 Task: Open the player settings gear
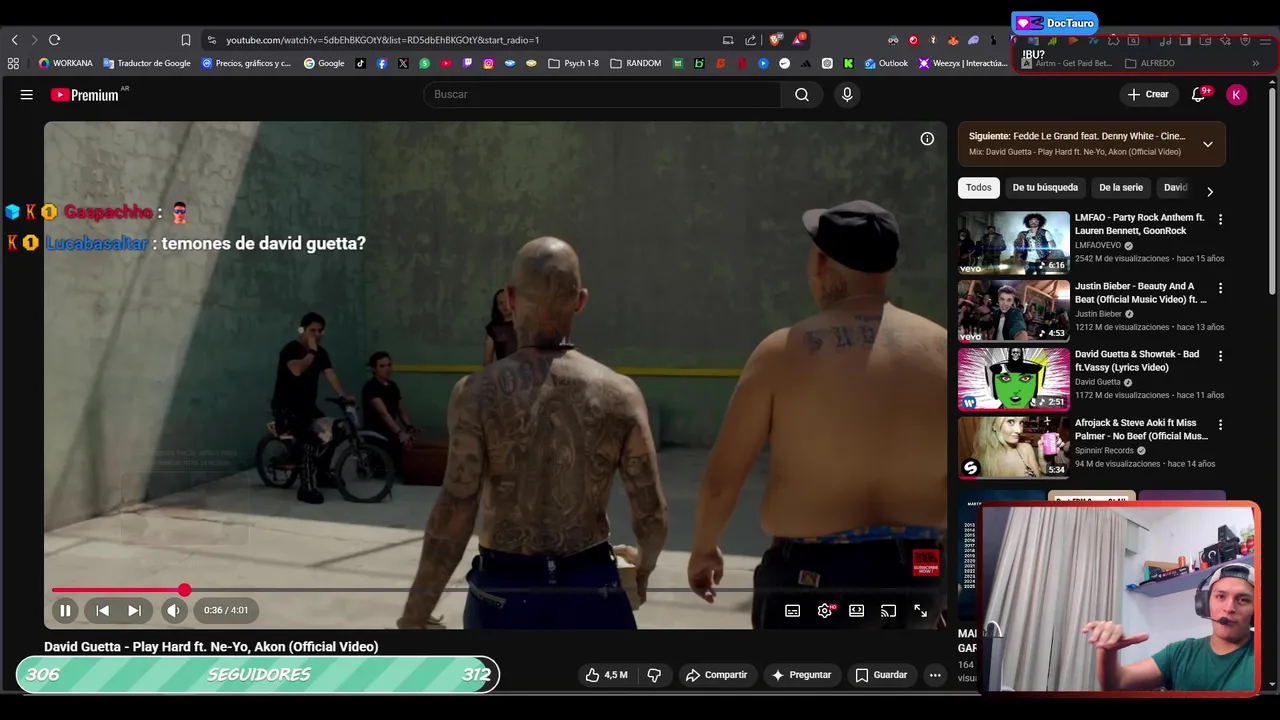tap(825, 611)
